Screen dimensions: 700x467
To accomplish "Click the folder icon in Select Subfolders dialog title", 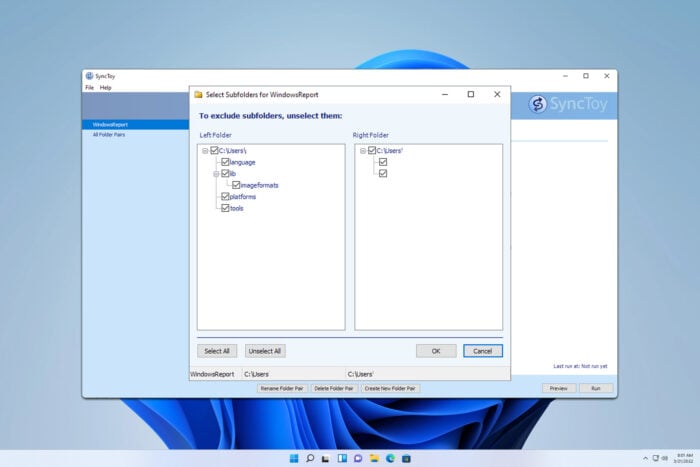I will 198,95.
